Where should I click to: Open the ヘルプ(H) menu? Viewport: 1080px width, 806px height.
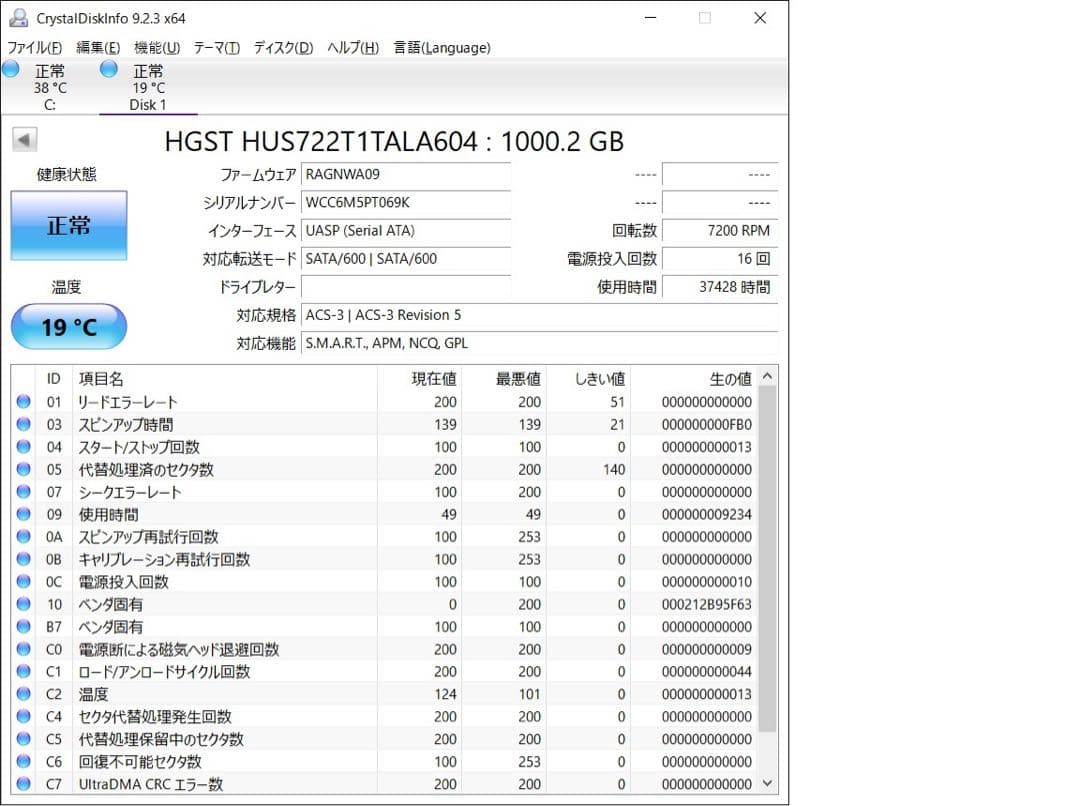coord(353,48)
